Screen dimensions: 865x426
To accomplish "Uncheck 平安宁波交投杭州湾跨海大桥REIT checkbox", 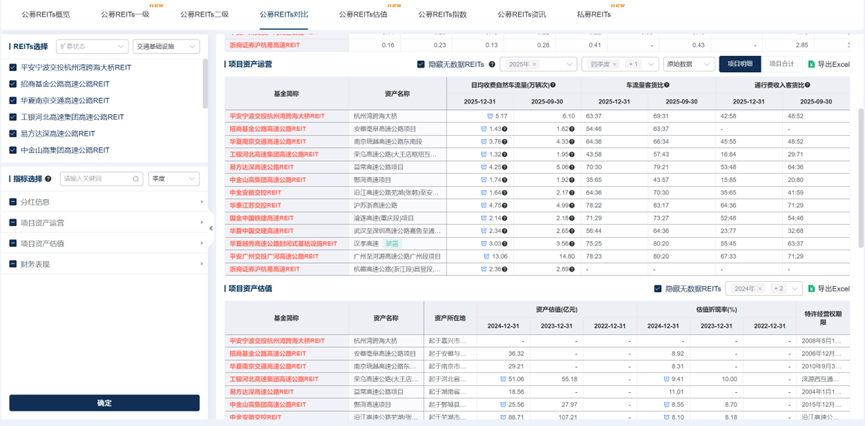I will pos(13,68).
